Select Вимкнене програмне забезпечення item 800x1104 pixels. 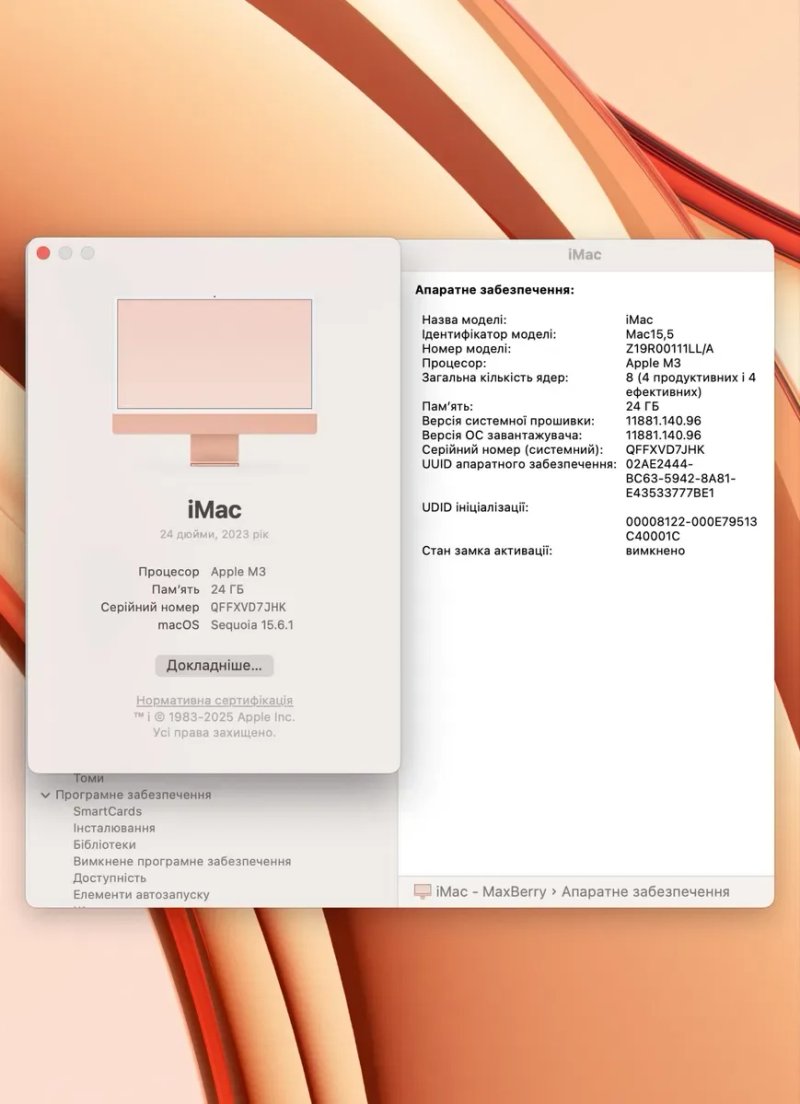click(182, 861)
